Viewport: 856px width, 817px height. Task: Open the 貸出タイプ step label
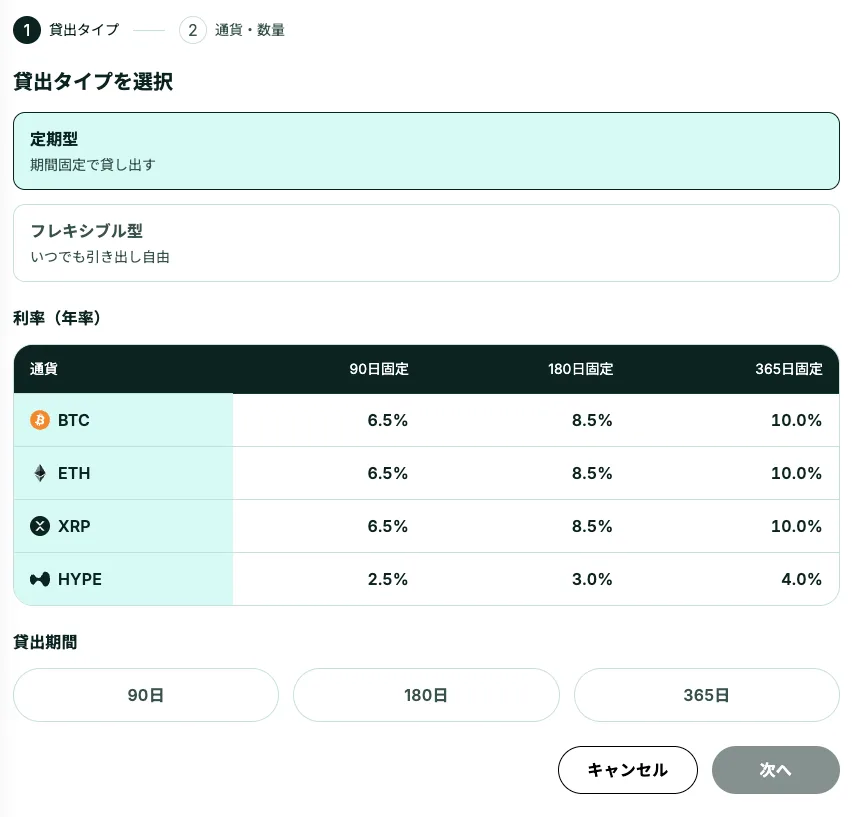click(84, 29)
